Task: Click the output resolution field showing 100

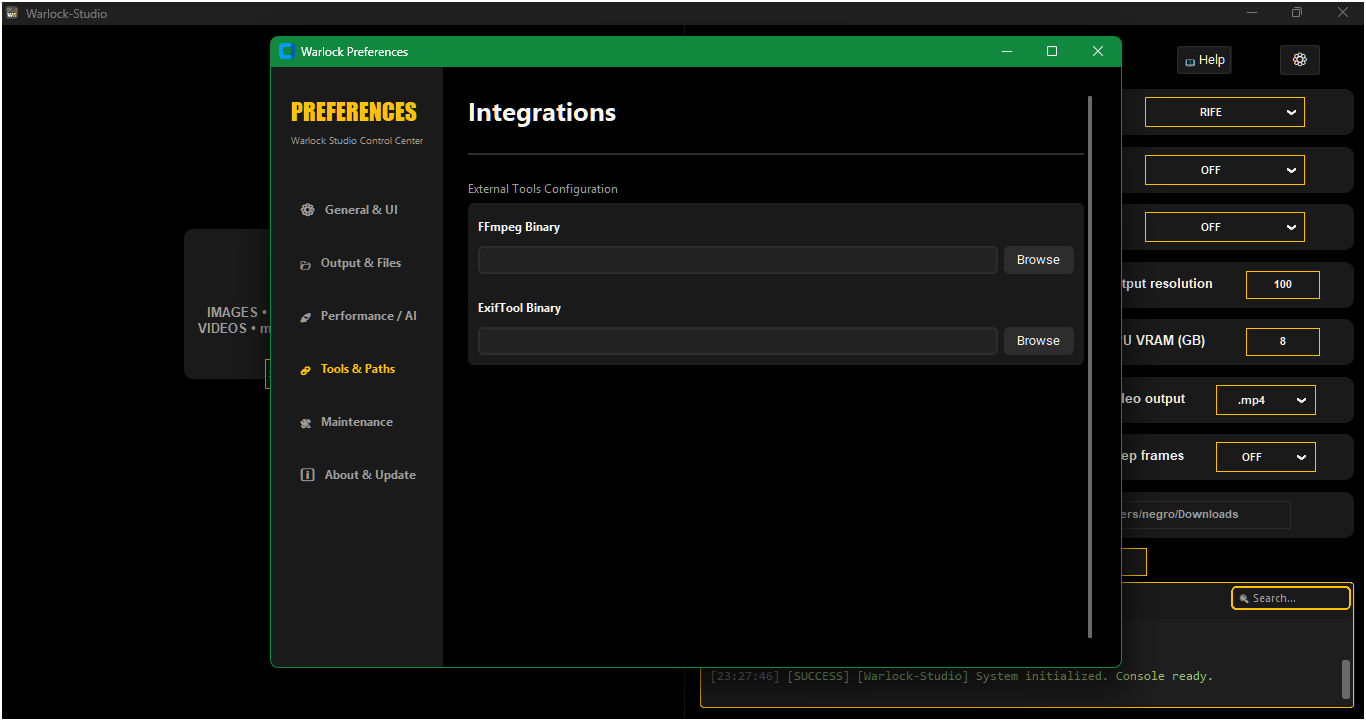Action: click(1283, 284)
